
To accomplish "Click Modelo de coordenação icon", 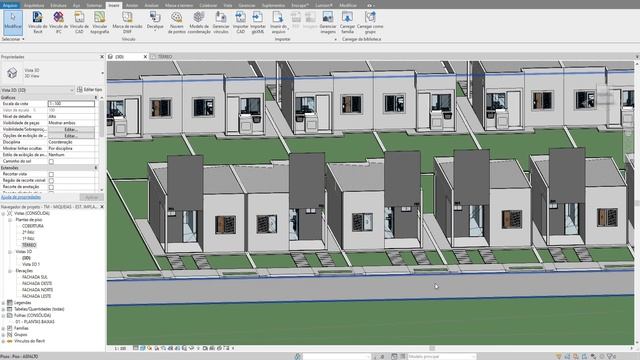I will 199,18.
